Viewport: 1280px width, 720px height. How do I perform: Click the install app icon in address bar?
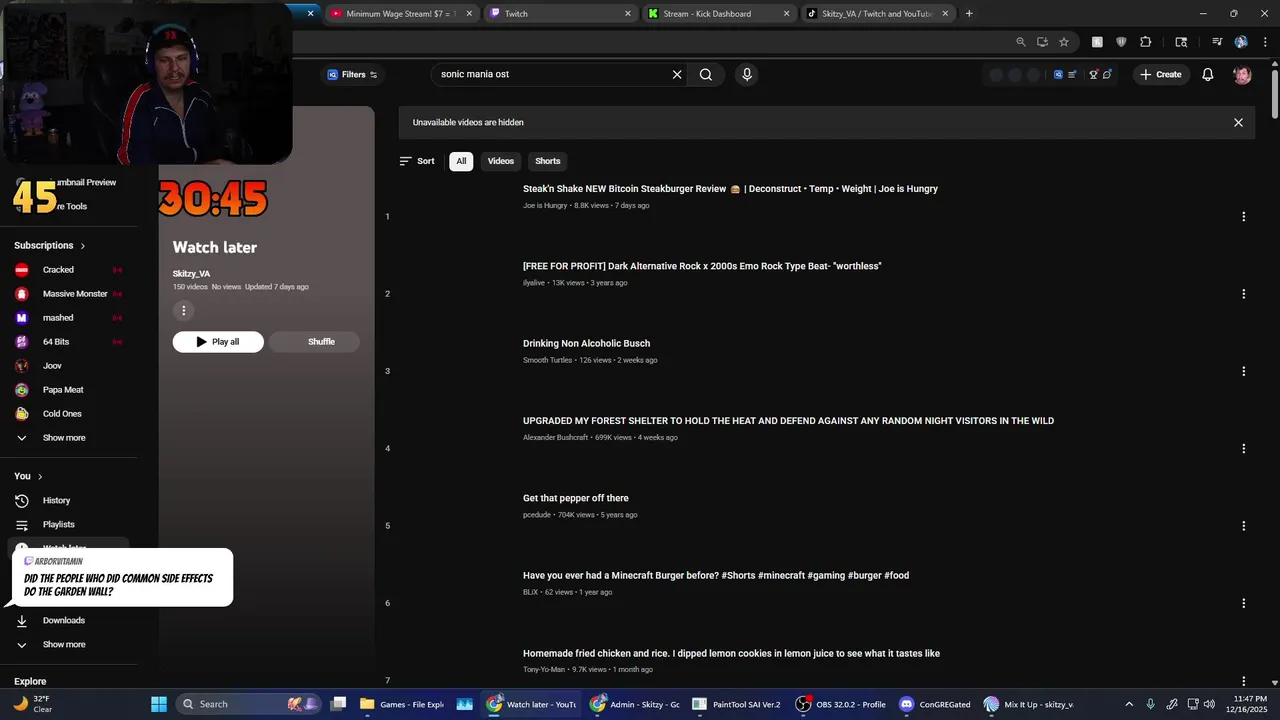(x=1042, y=42)
